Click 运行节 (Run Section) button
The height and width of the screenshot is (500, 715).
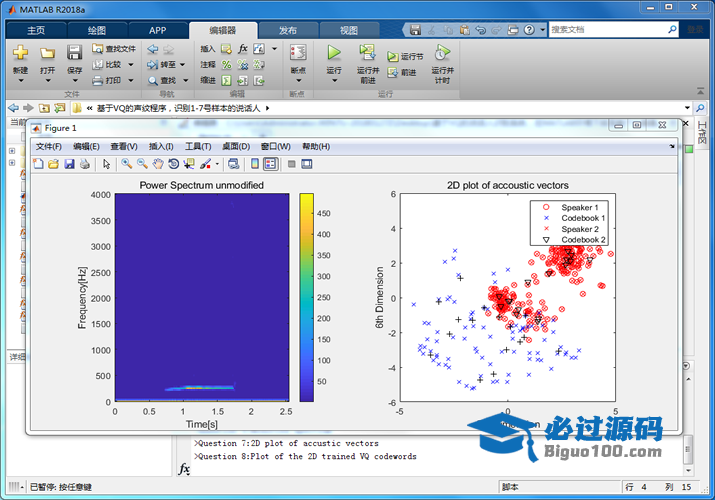(405, 57)
